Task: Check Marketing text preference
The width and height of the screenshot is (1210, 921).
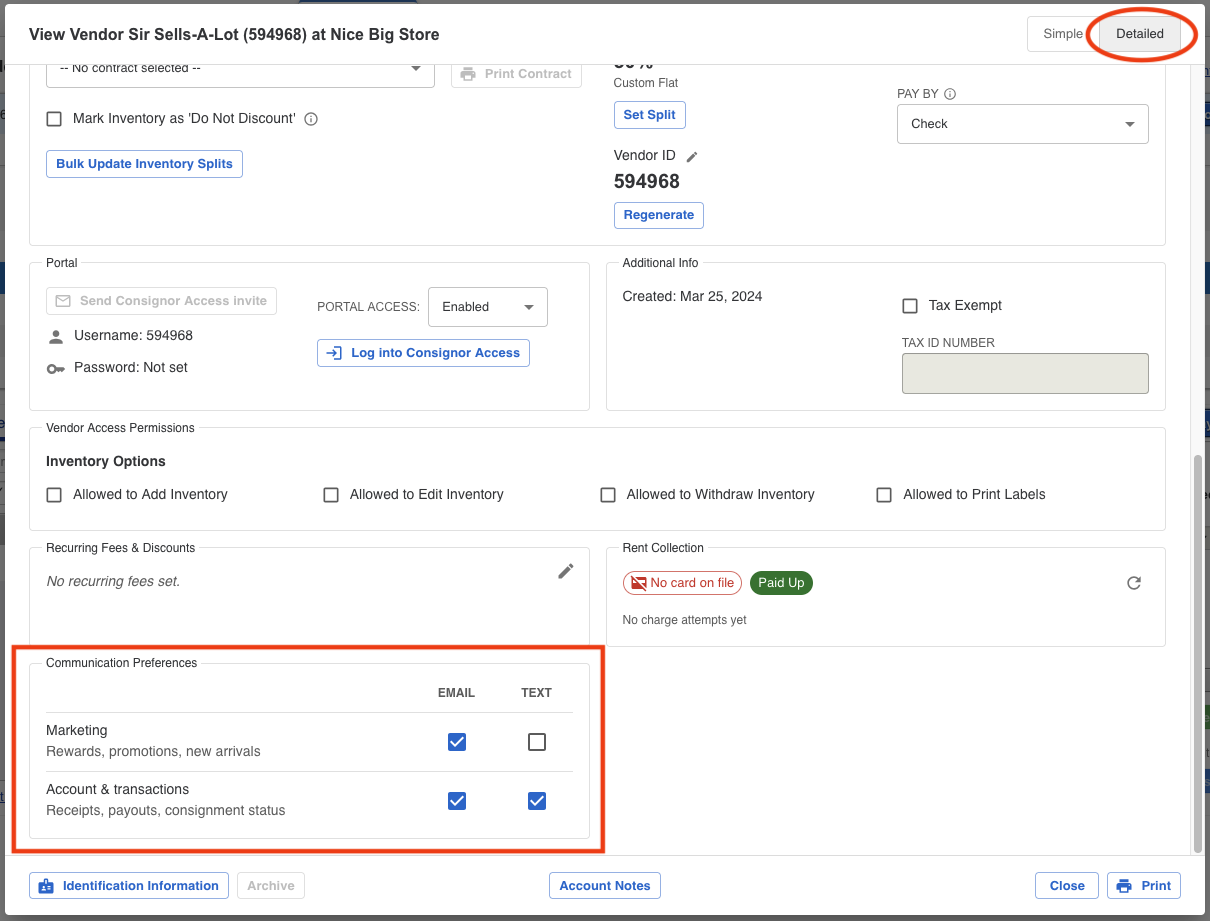Action: pos(537,742)
